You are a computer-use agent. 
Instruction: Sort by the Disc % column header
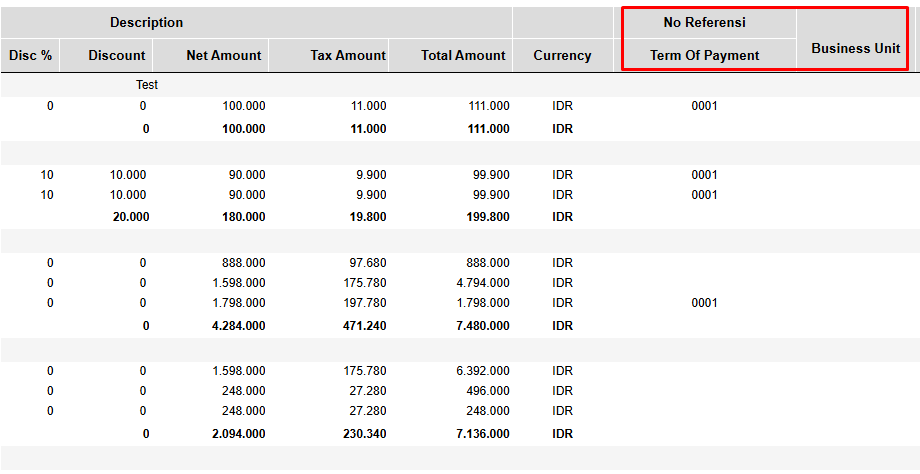(x=30, y=55)
